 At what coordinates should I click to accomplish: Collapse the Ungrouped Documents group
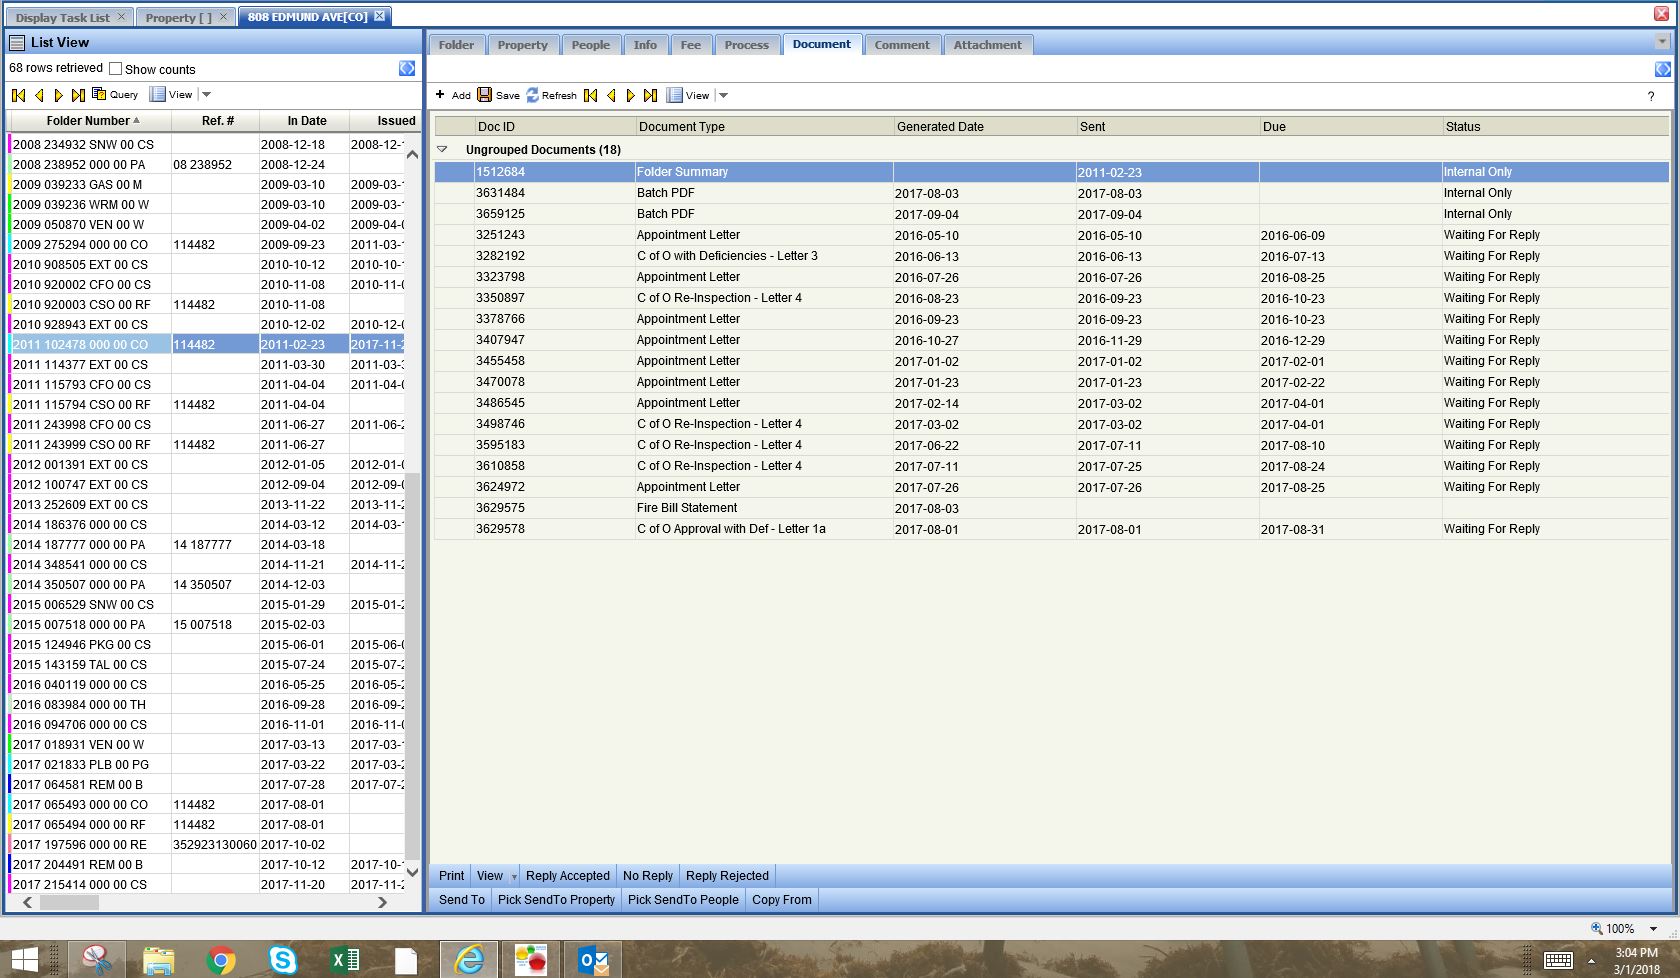click(x=442, y=149)
